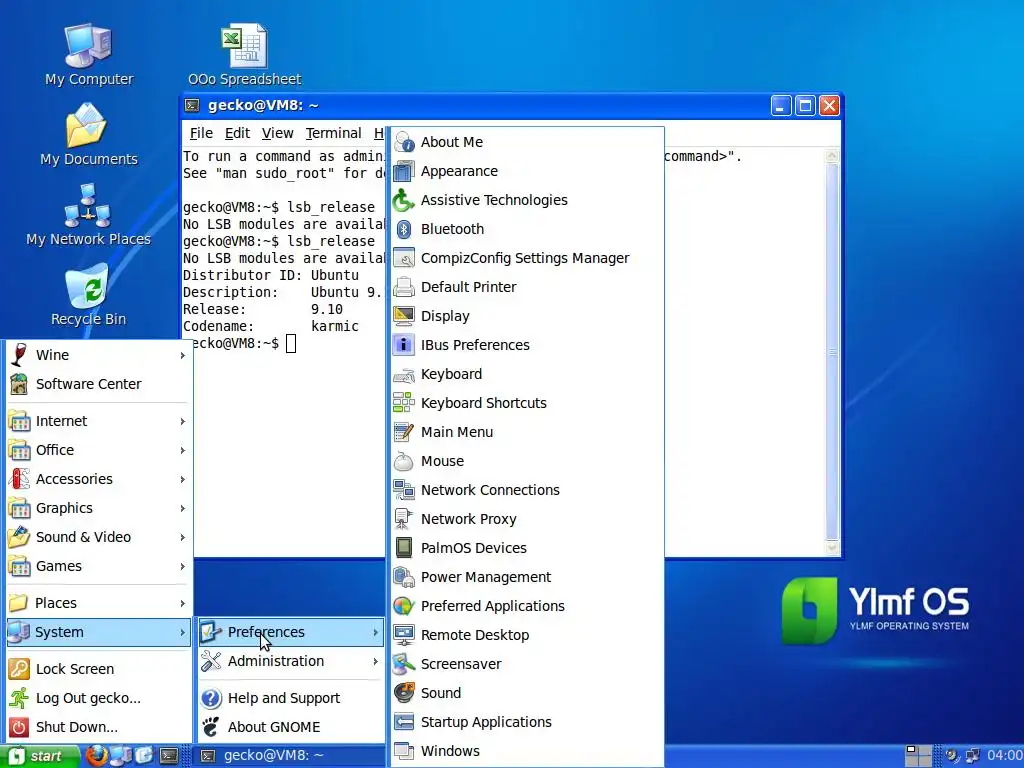Click the Default Printer icon
The image size is (1024, 768).
tap(404, 287)
